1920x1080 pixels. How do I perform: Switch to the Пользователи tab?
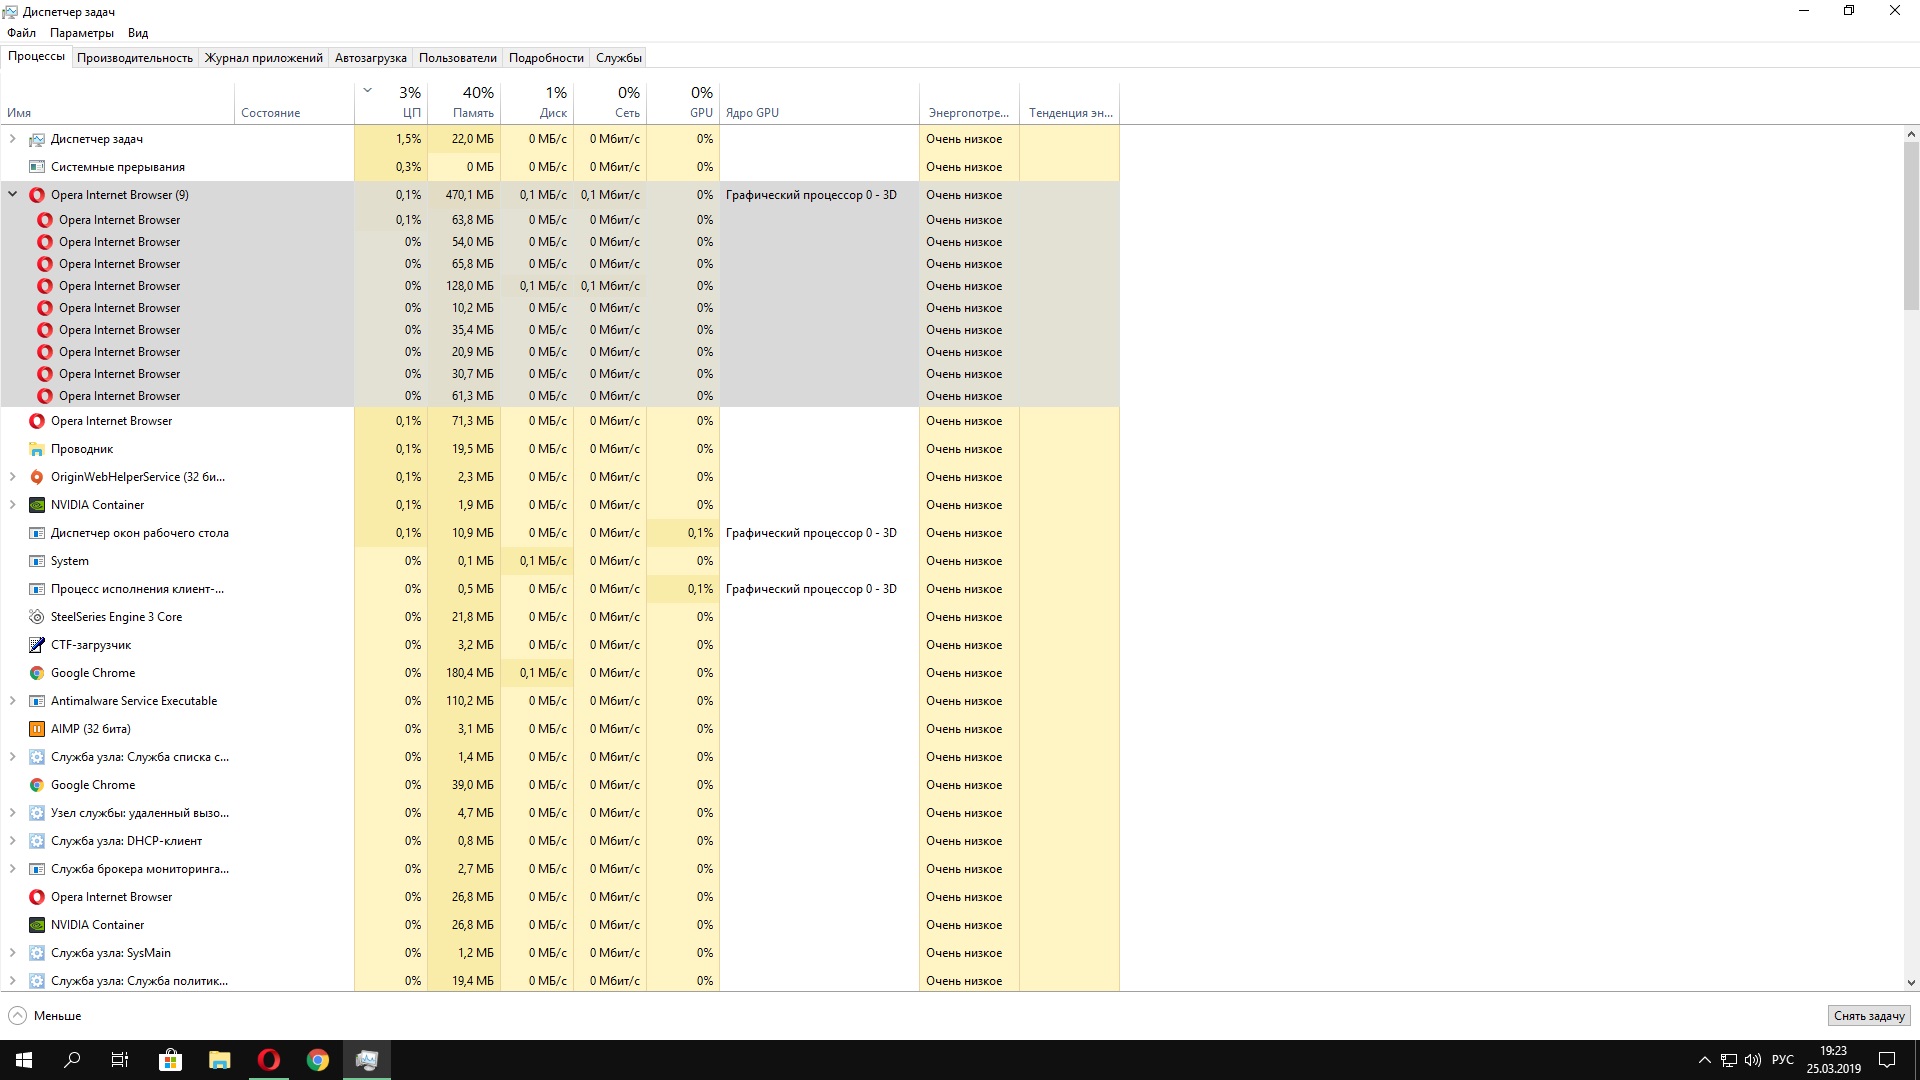[x=458, y=58]
